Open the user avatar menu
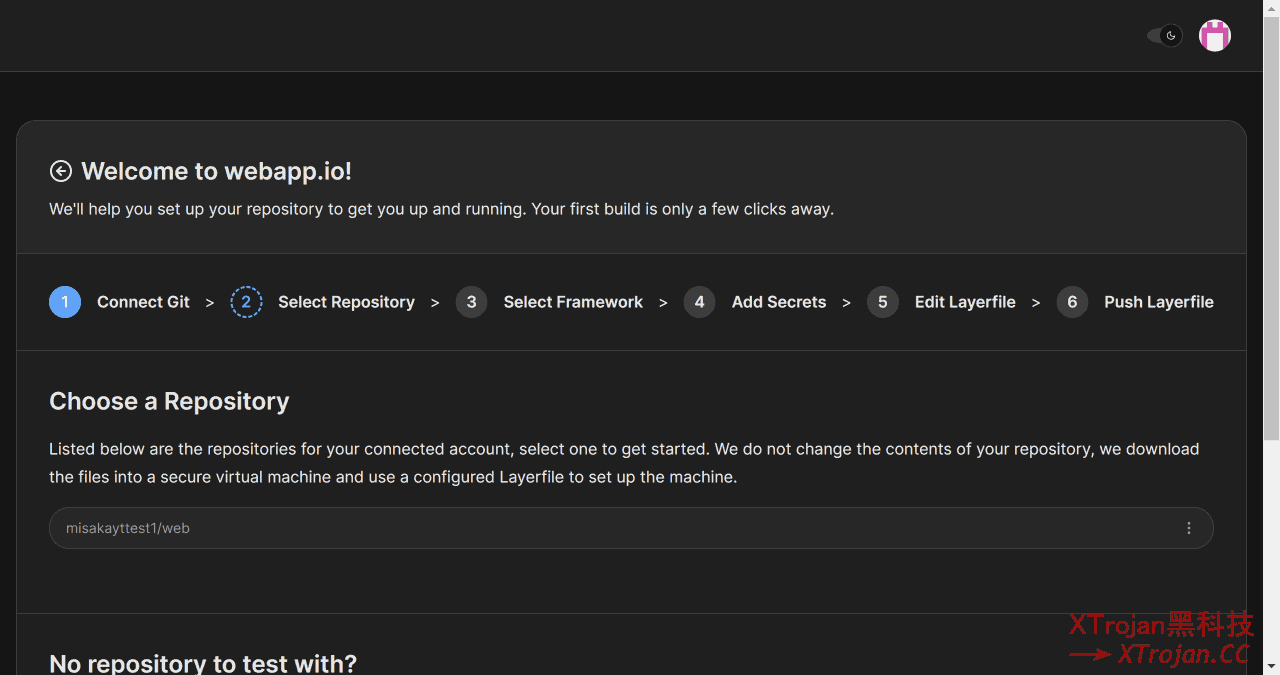Viewport: 1280px width, 675px height. point(1215,36)
